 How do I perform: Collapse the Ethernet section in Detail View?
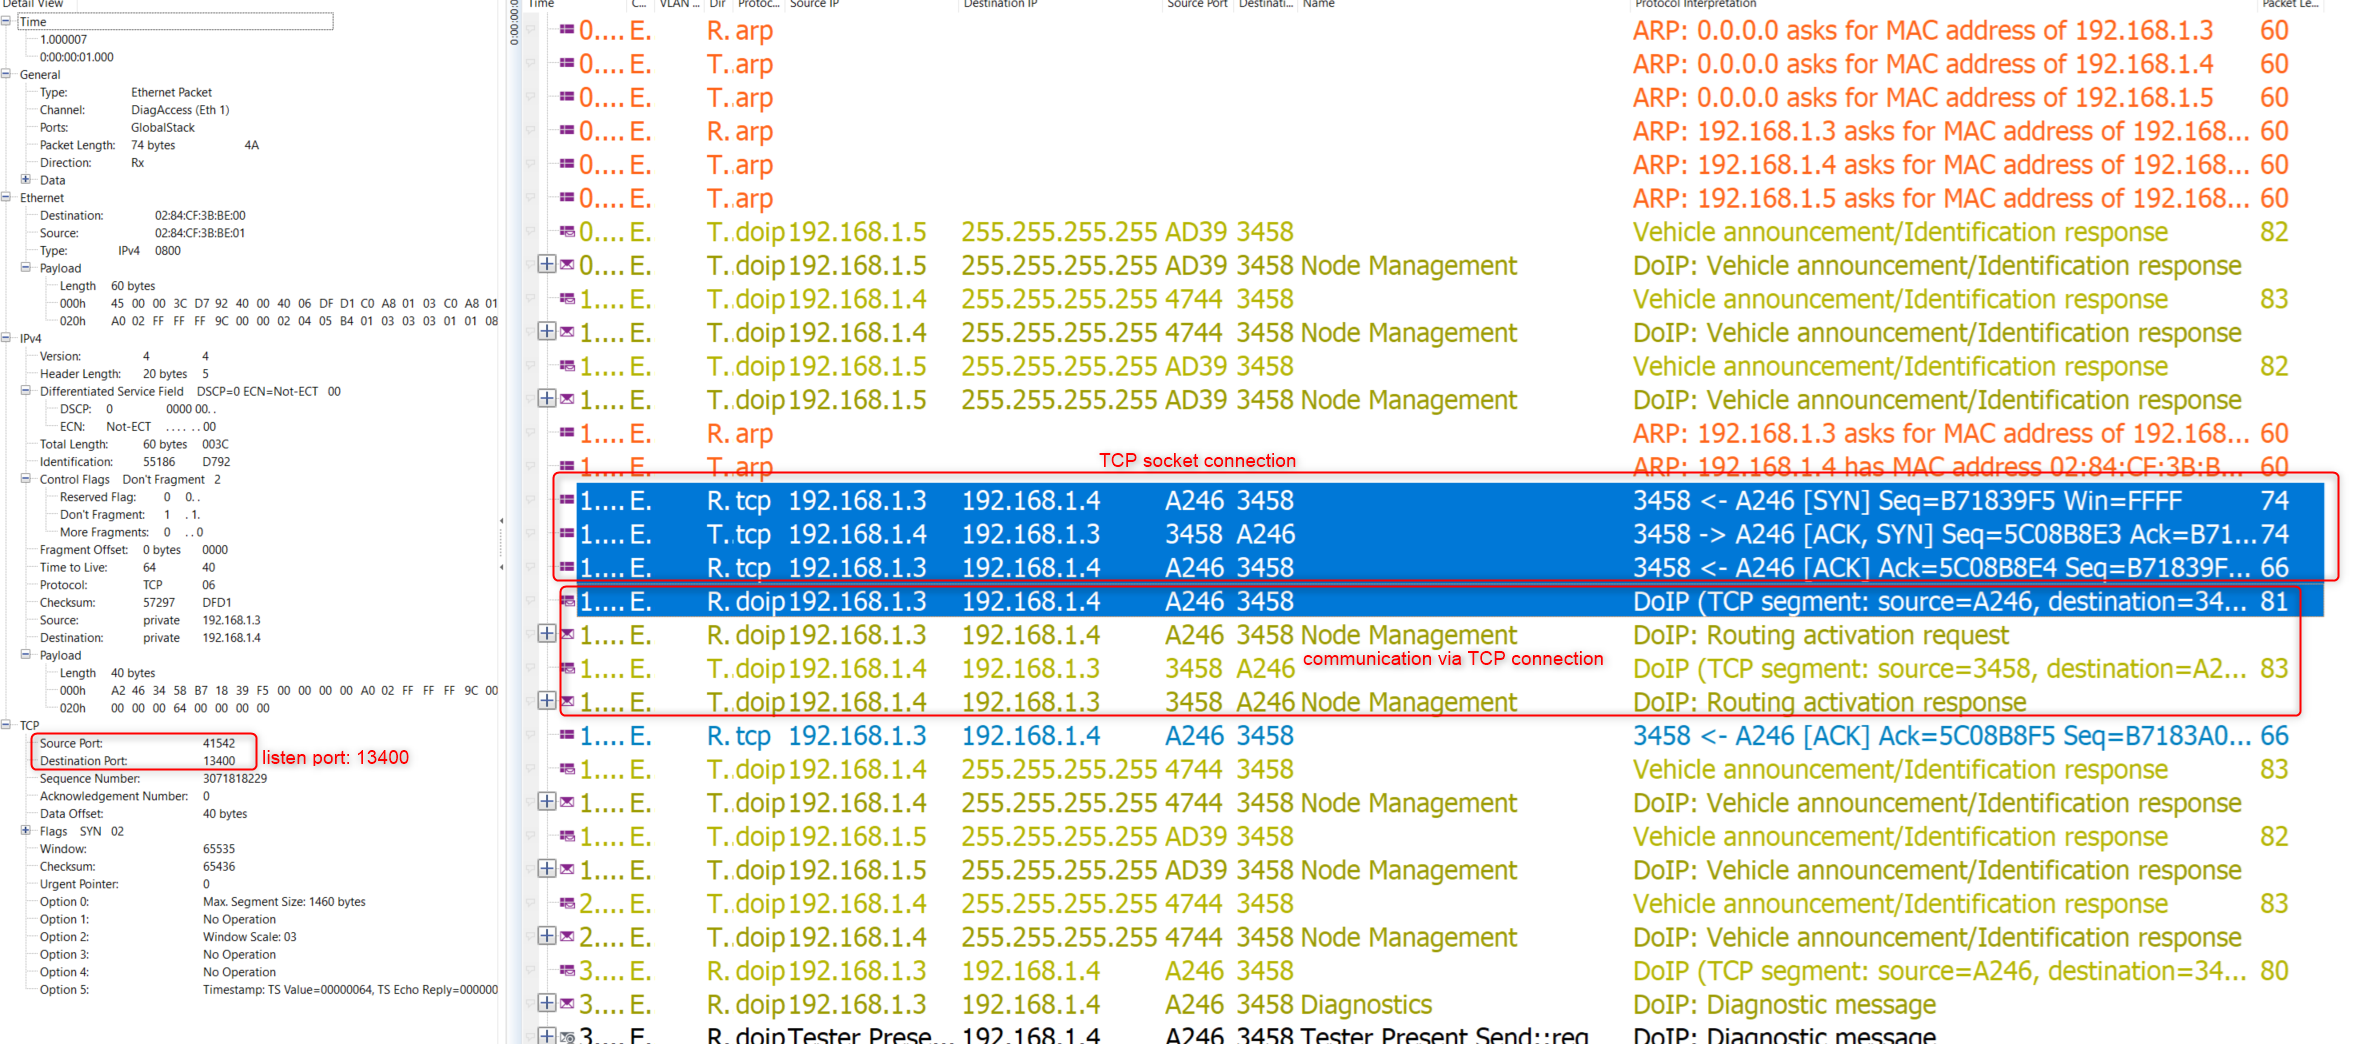(x=5, y=197)
